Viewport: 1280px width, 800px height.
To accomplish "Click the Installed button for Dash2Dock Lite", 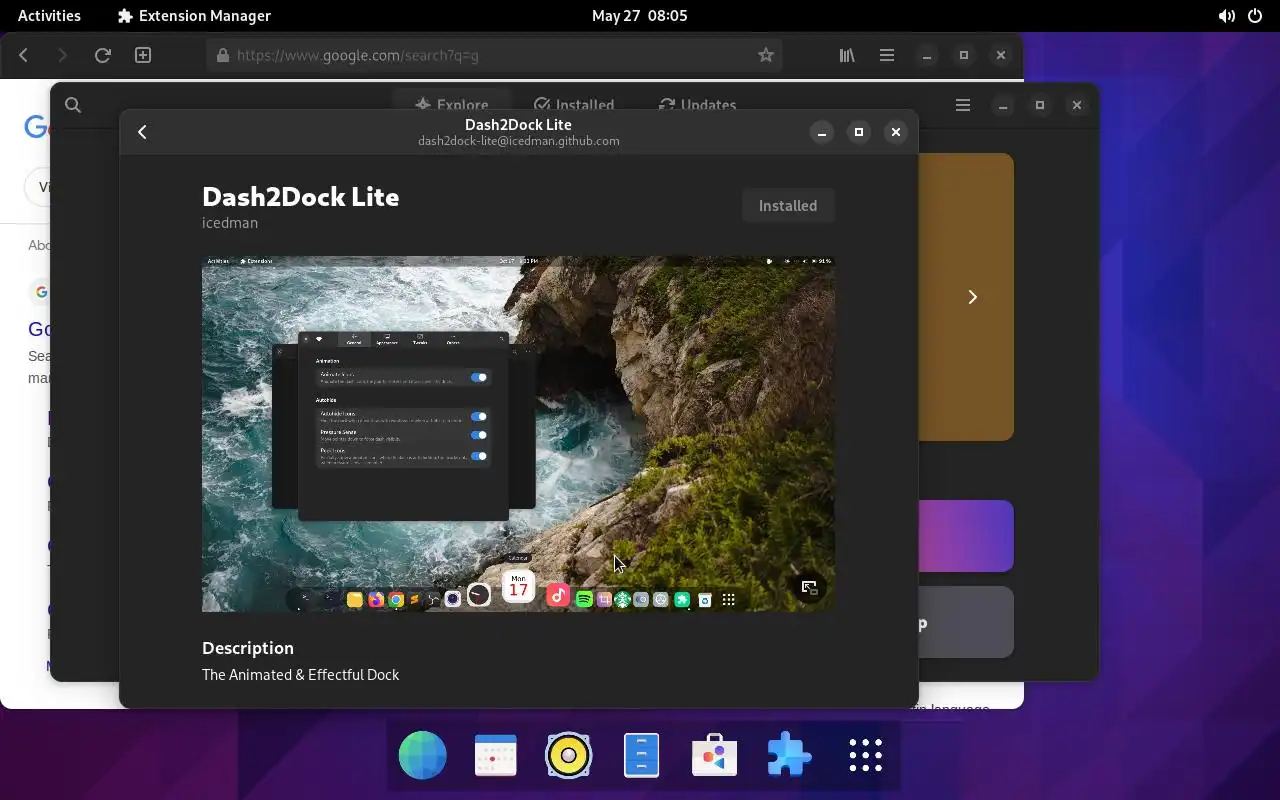I will pos(788,205).
